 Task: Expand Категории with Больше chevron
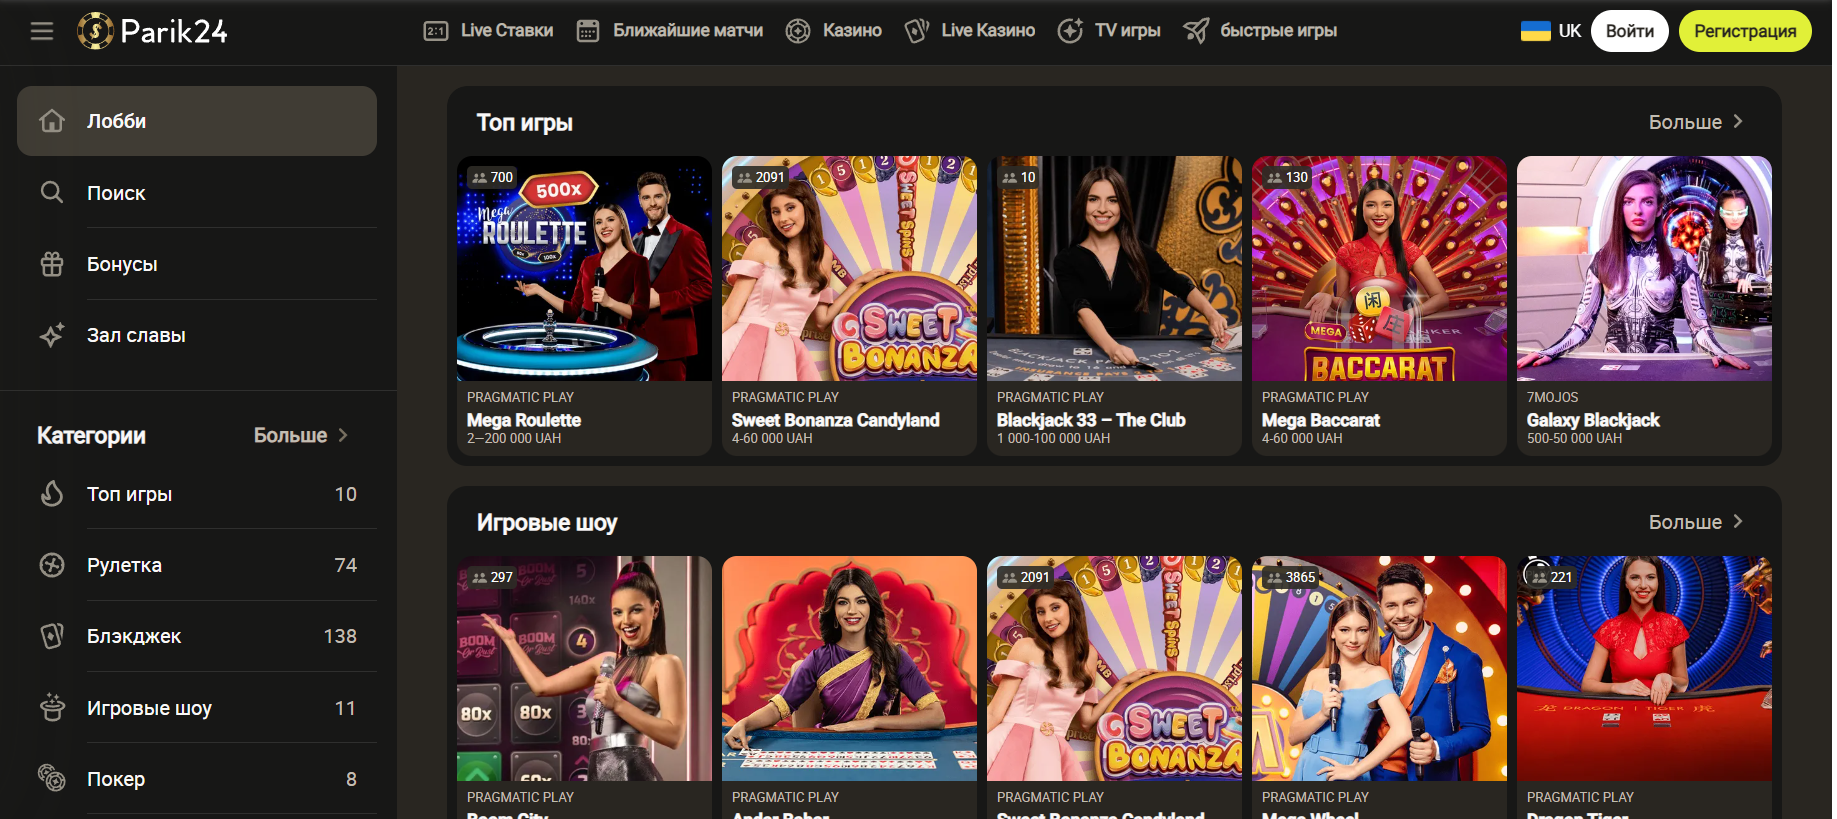(x=300, y=435)
